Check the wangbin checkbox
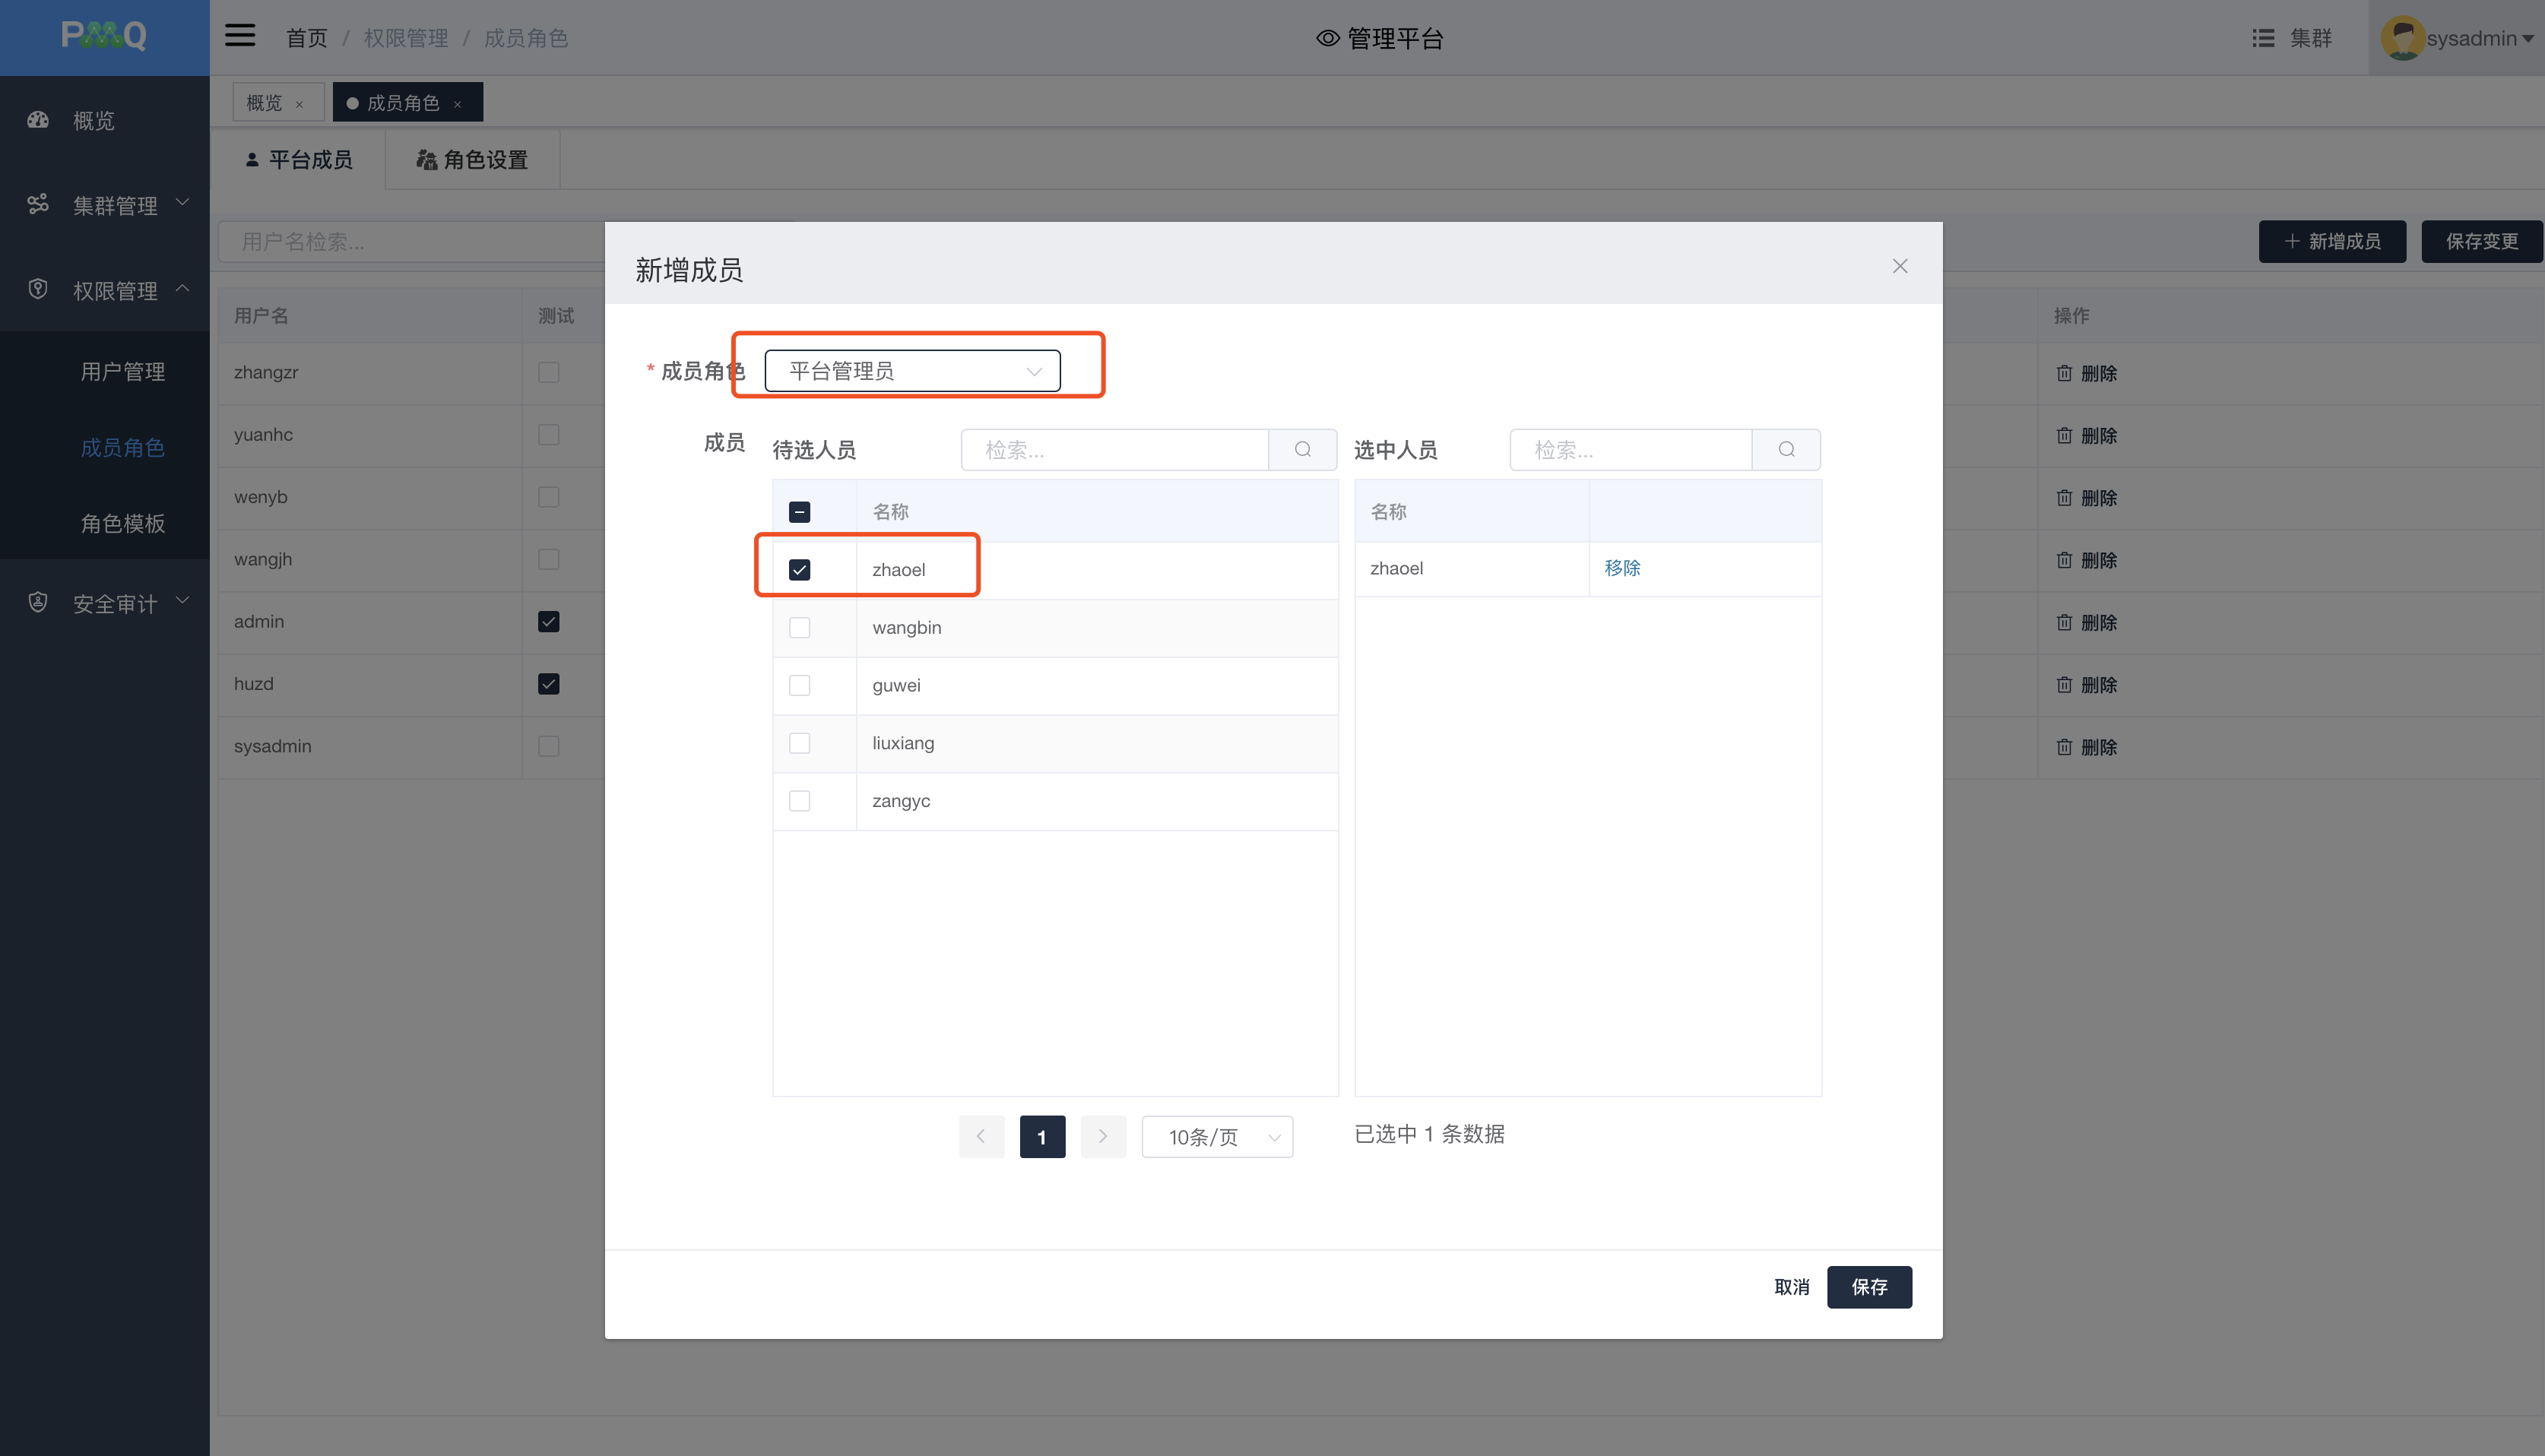 tap(799, 627)
